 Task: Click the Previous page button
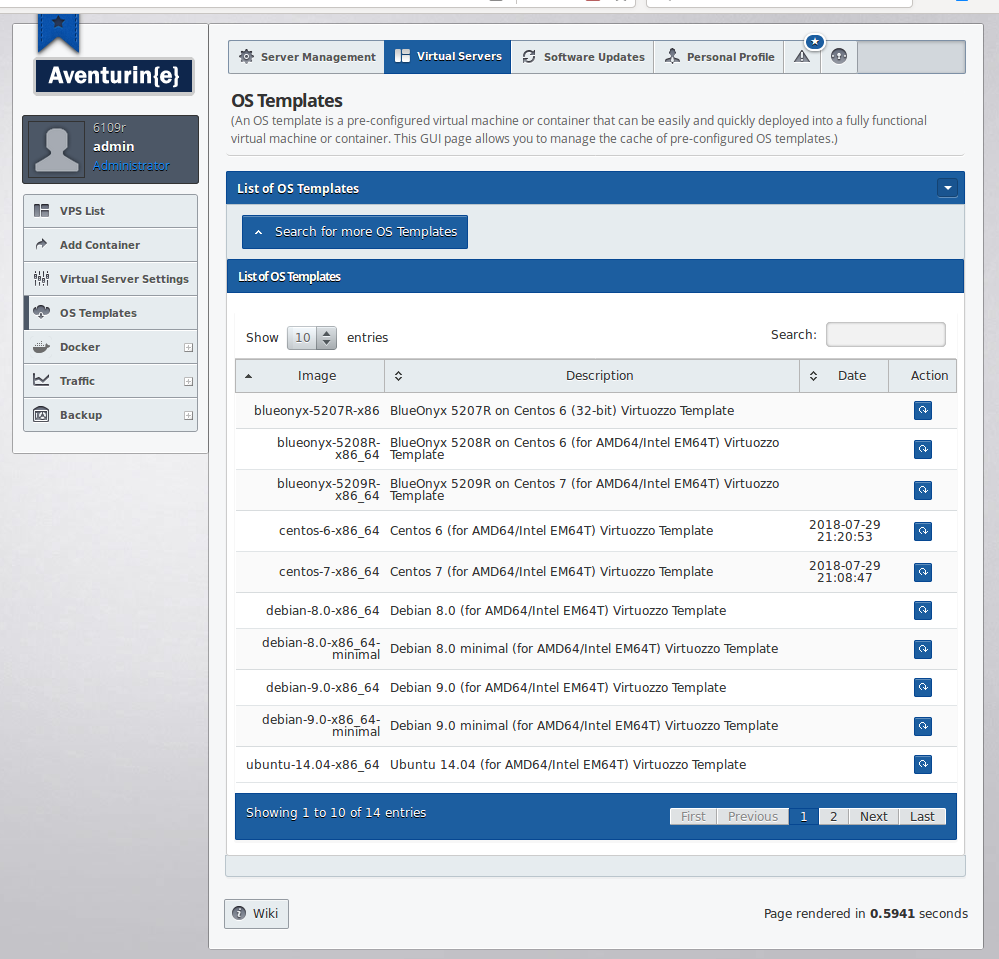[x=753, y=816]
